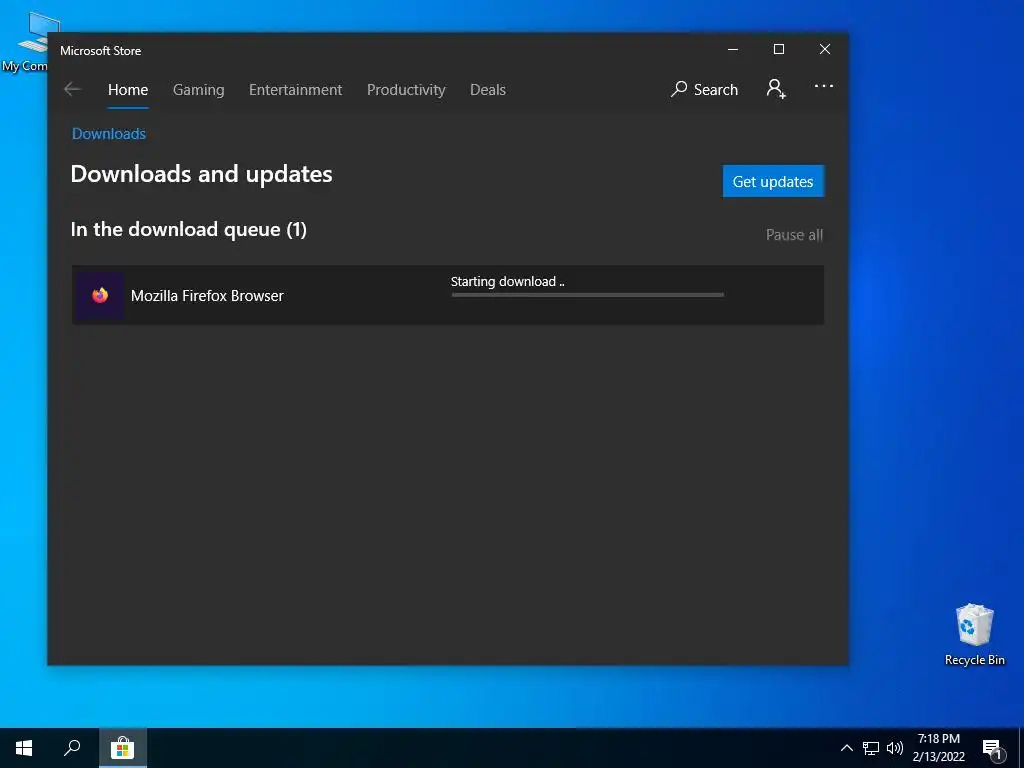Click the back arrow in Microsoft Store
This screenshot has height=768, width=1024.
(x=72, y=89)
